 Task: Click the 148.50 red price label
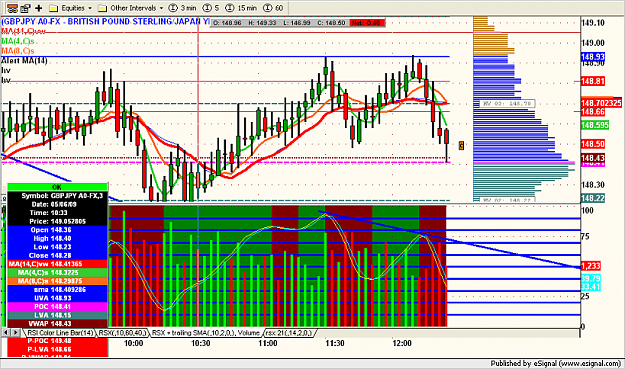coord(593,144)
